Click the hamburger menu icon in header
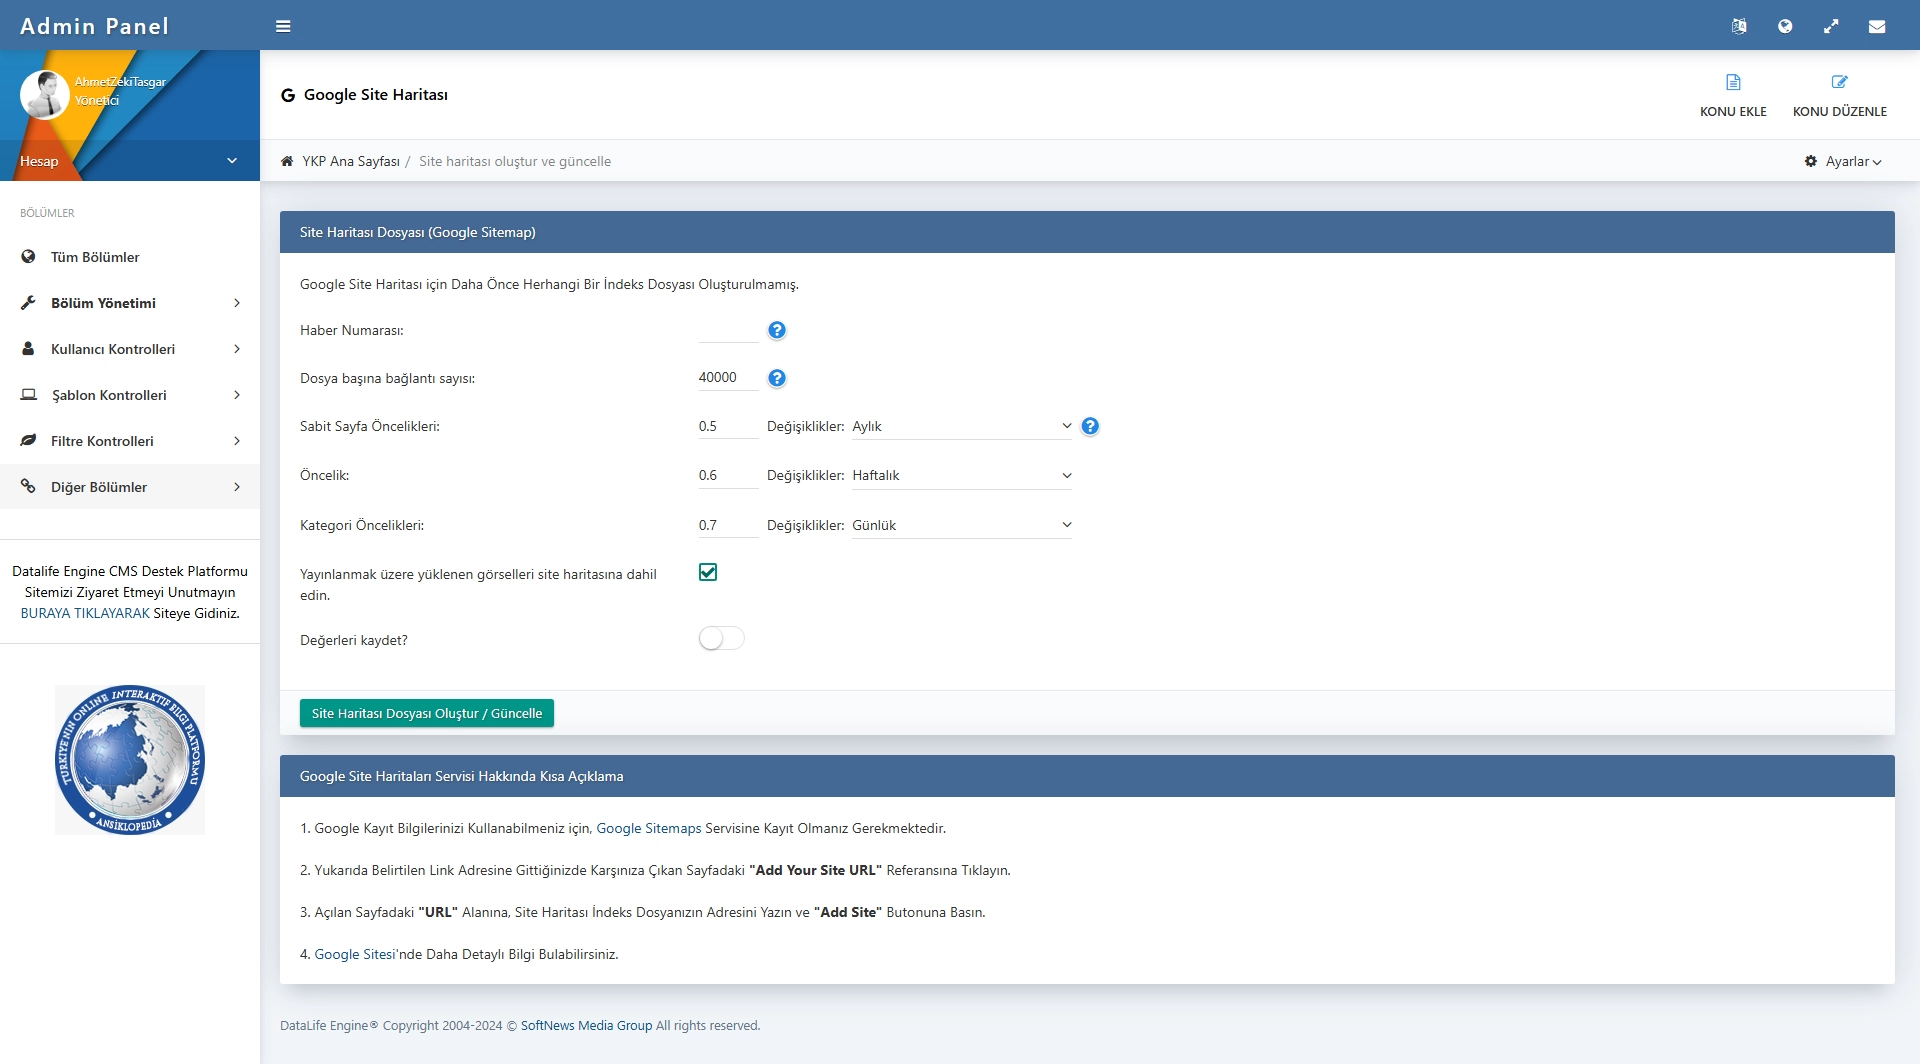1920x1064 pixels. point(283,26)
